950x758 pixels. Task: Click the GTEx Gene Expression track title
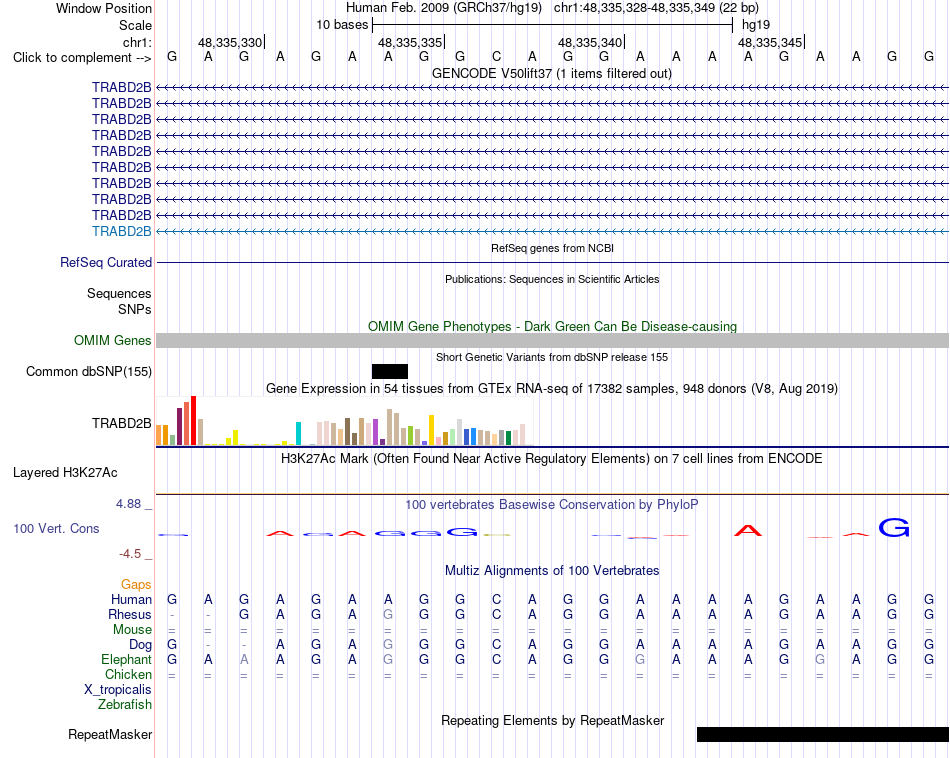click(x=552, y=388)
